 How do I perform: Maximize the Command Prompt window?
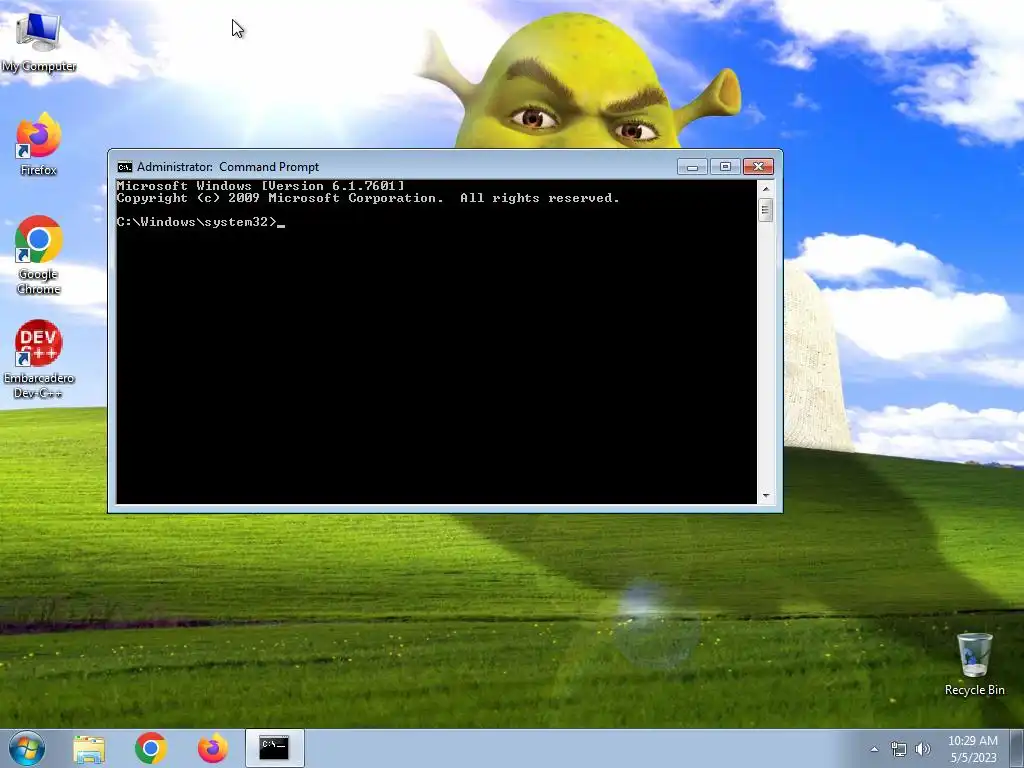(x=725, y=167)
